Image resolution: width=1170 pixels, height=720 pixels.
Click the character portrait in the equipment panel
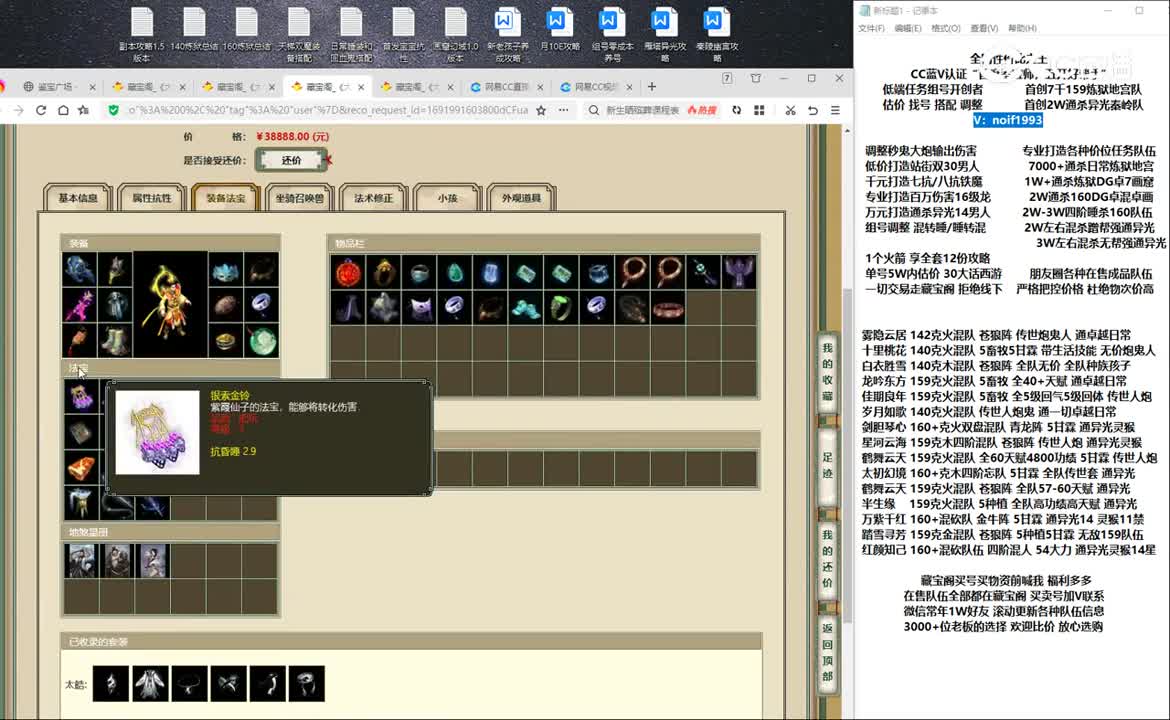coord(171,304)
